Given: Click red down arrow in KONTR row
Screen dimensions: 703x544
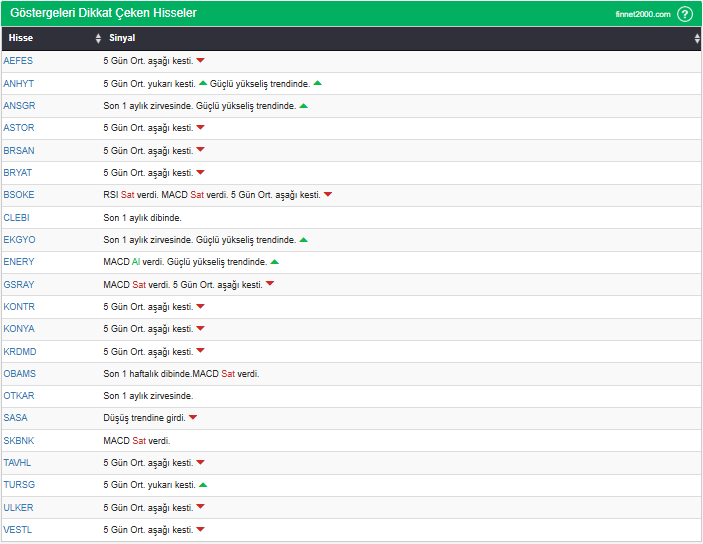Looking at the screenshot, I should click(x=200, y=306).
